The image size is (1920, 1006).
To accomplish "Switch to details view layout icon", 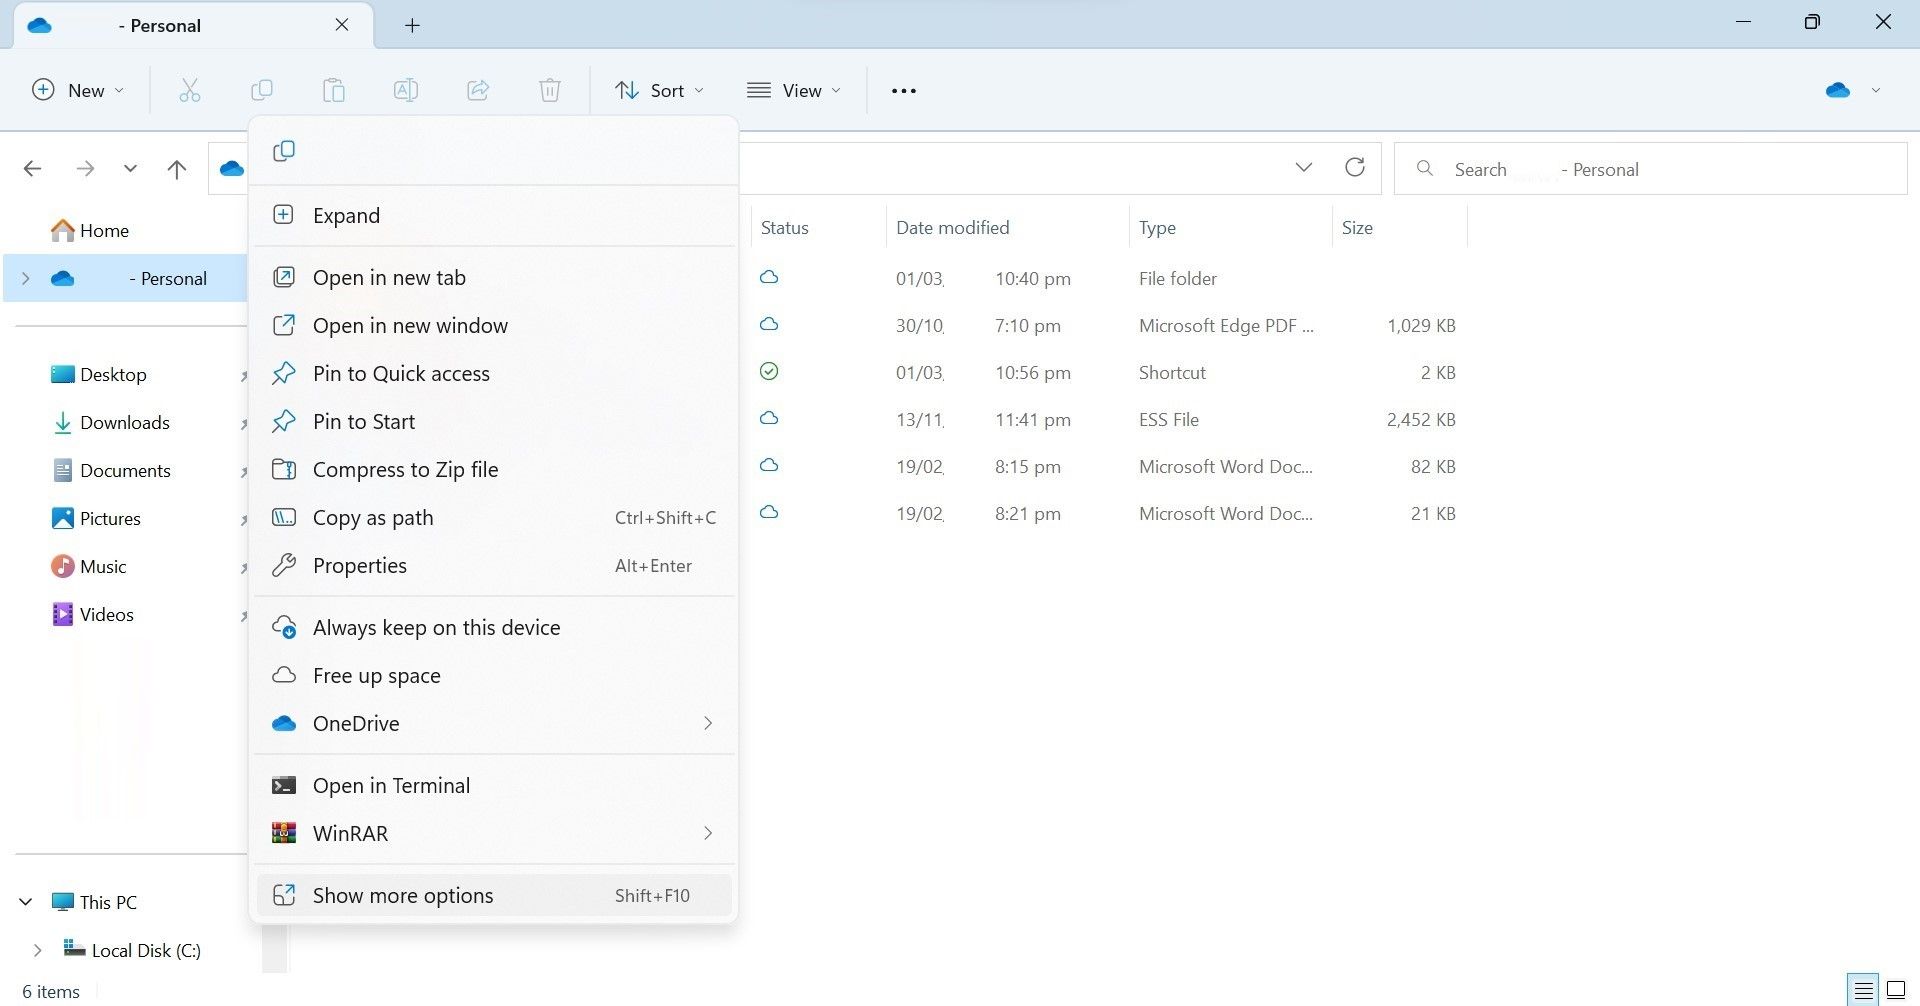I will click(x=1863, y=991).
